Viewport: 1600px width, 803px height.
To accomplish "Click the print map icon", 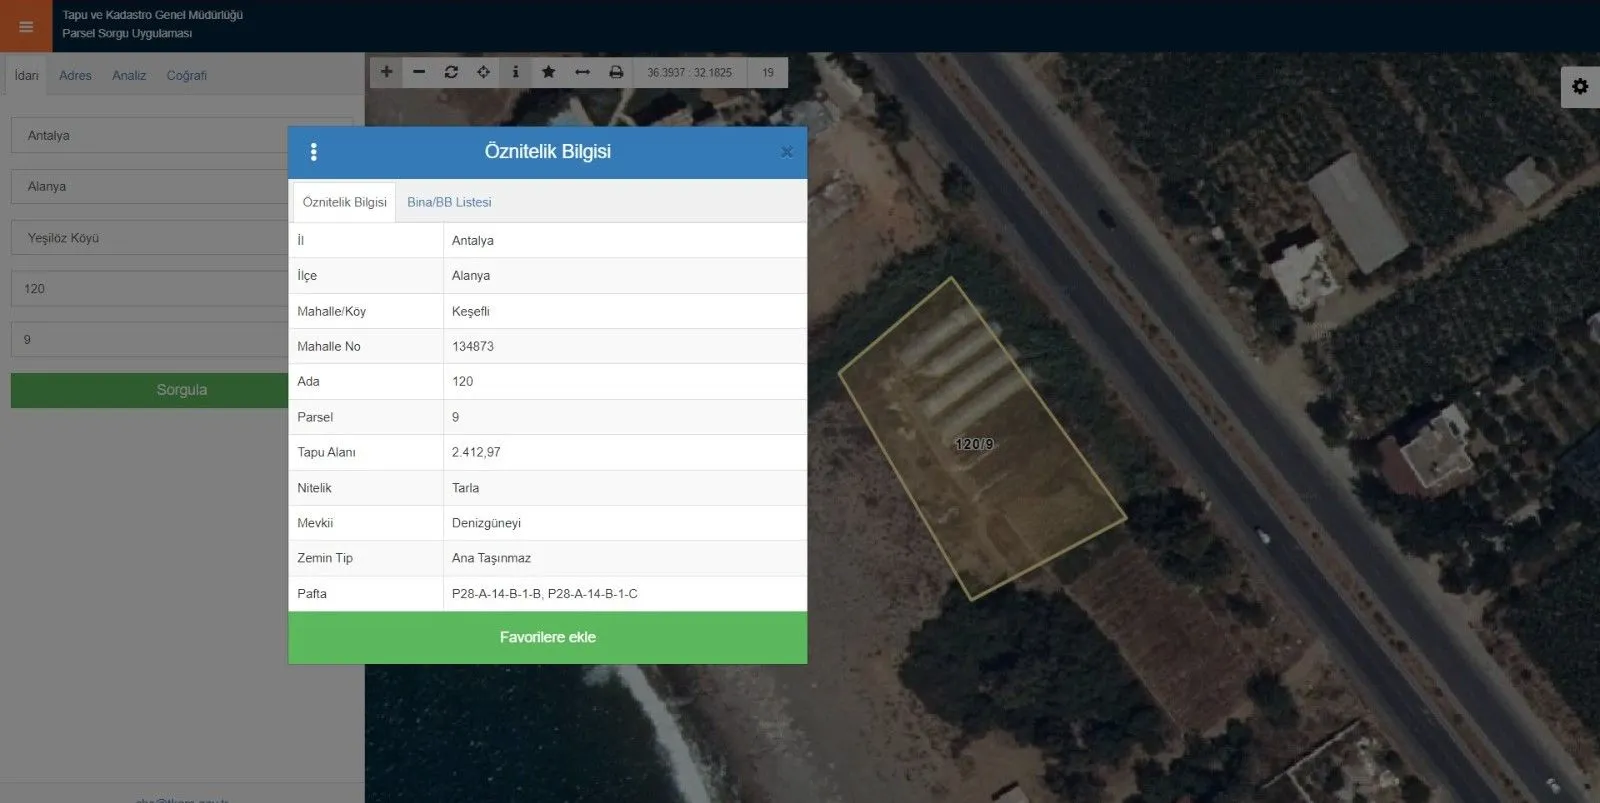I will (616, 72).
